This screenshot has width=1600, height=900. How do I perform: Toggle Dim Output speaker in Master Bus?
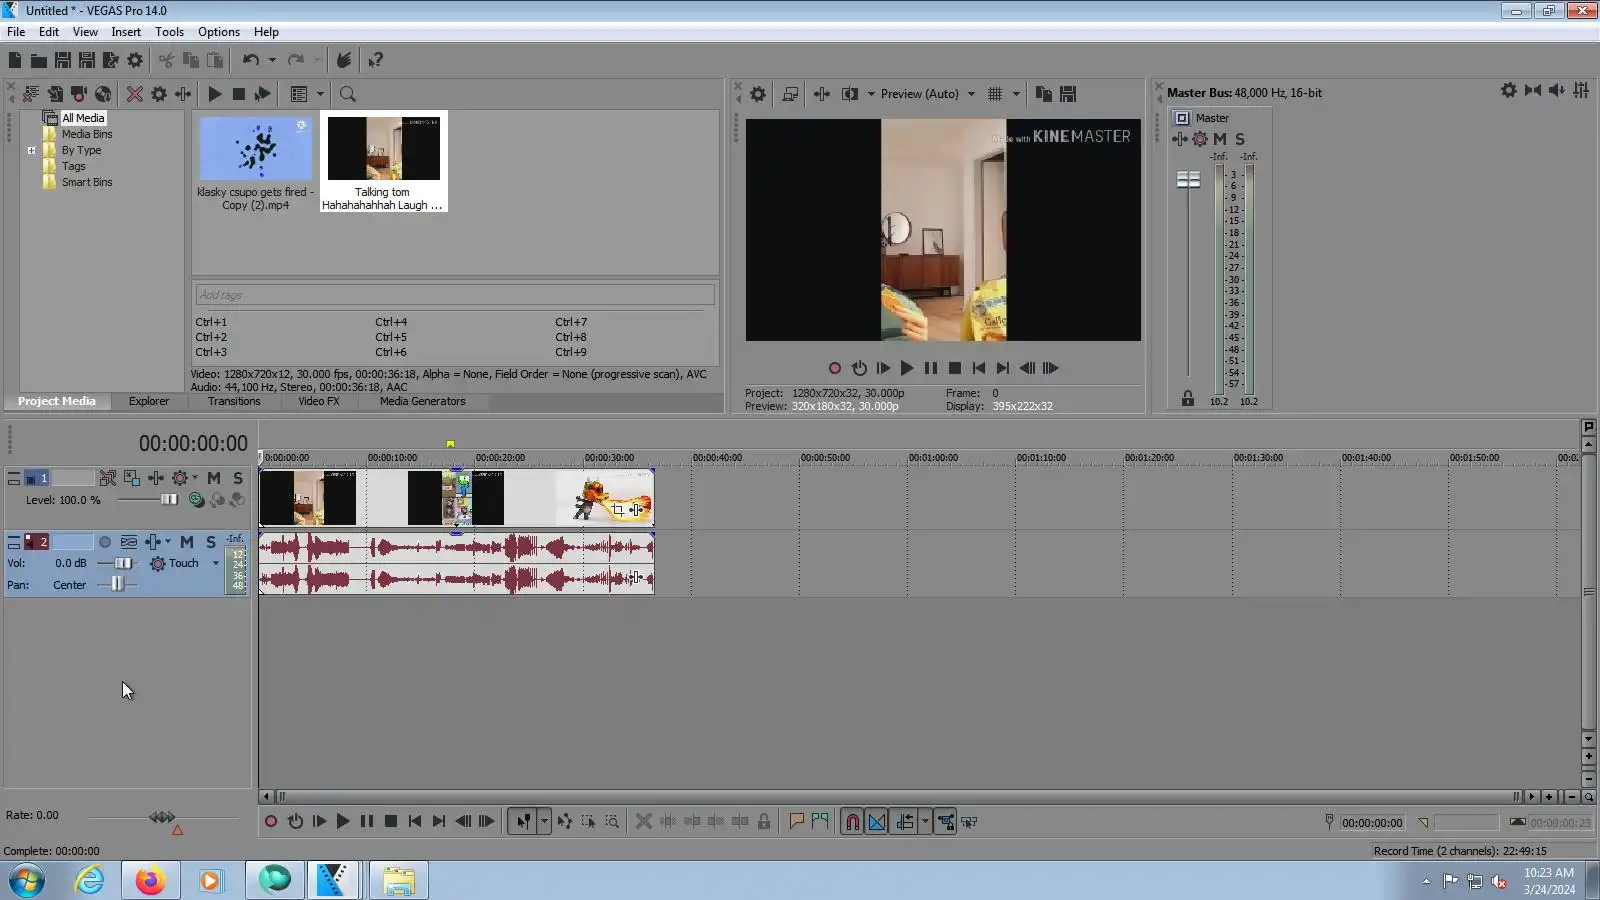point(1556,91)
